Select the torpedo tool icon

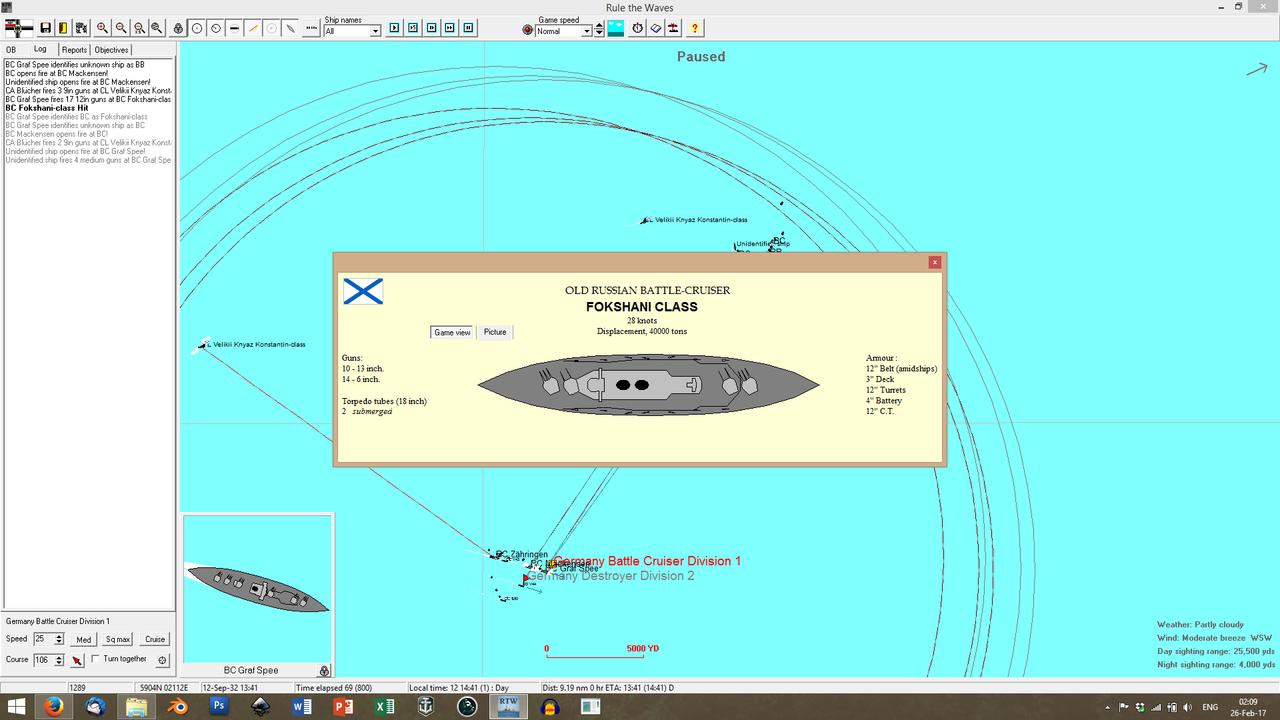[290, 28]
